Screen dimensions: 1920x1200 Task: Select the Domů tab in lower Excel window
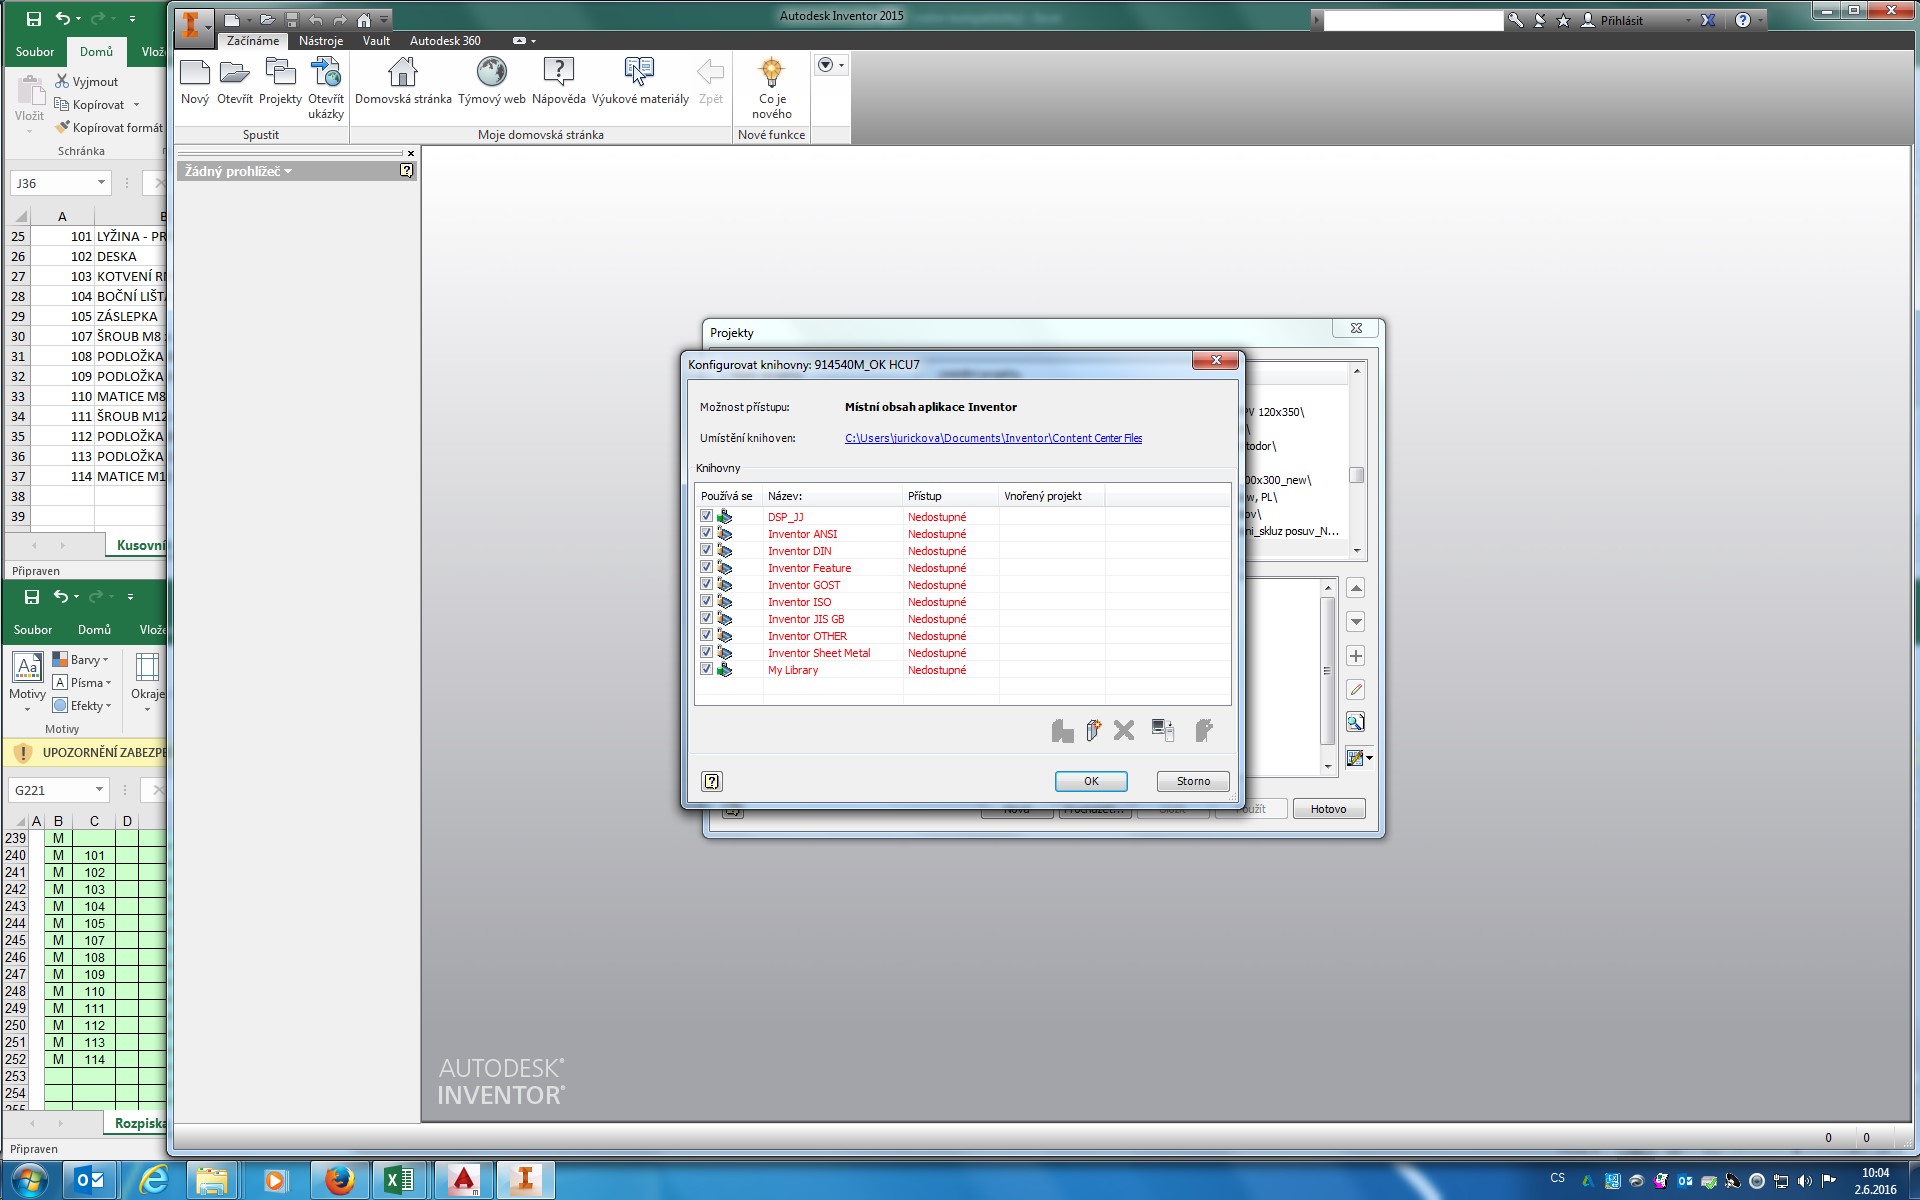click(94, 630)
